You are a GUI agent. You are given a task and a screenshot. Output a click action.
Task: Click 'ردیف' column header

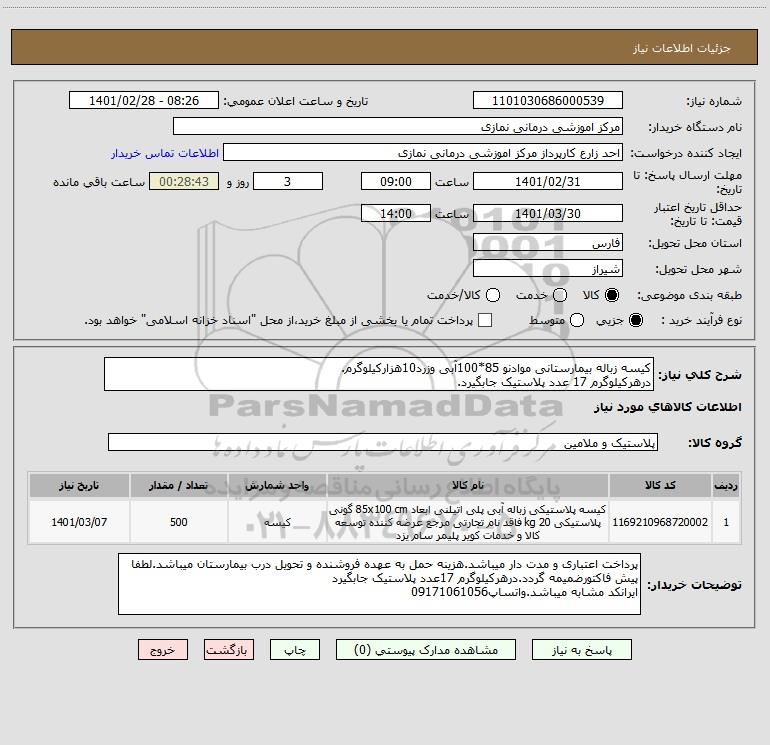coord(726,485)
